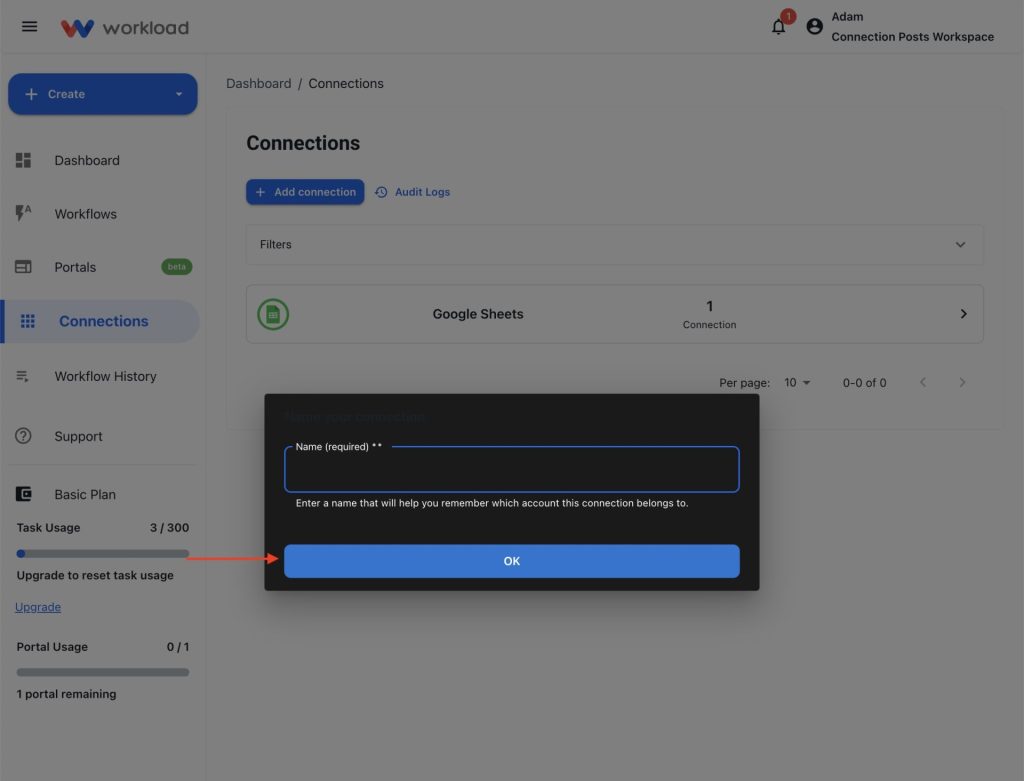Click the Portal Usage progress bar
Viewport: 1024px width, 781px height.
click(x=103, y=672)
